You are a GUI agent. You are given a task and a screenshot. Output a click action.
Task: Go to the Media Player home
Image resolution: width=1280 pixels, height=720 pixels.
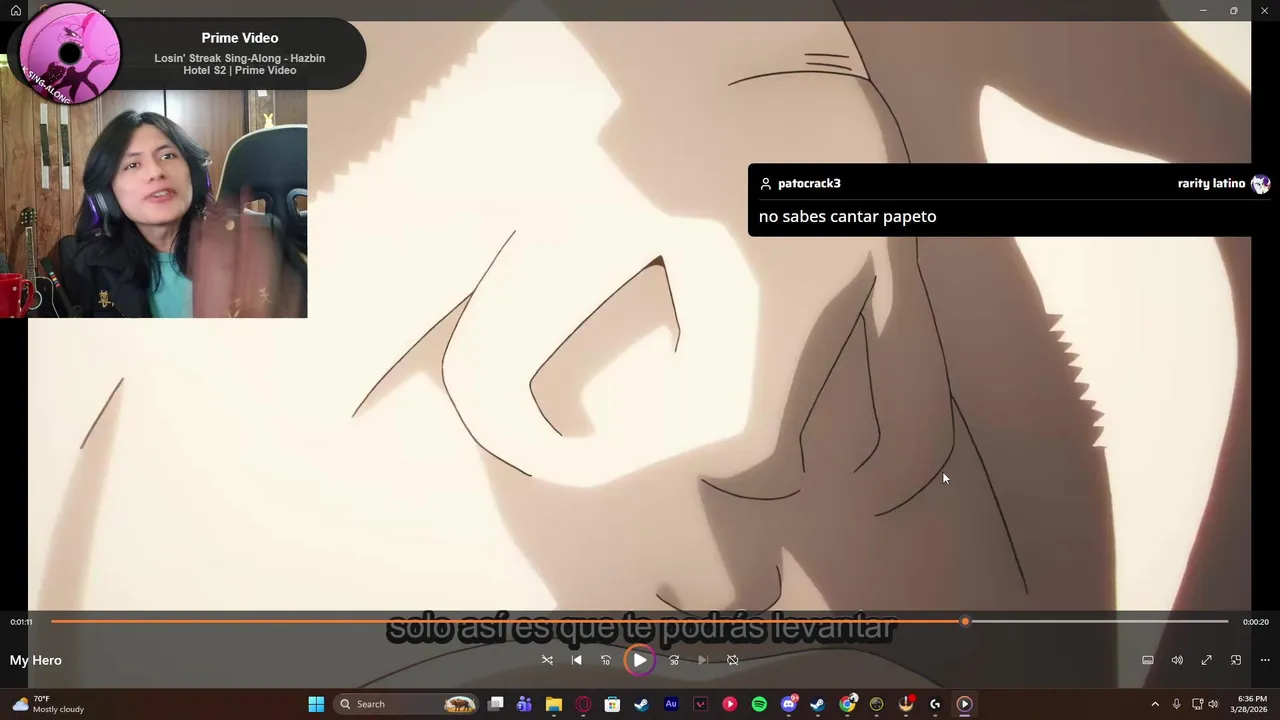point(16,11)
